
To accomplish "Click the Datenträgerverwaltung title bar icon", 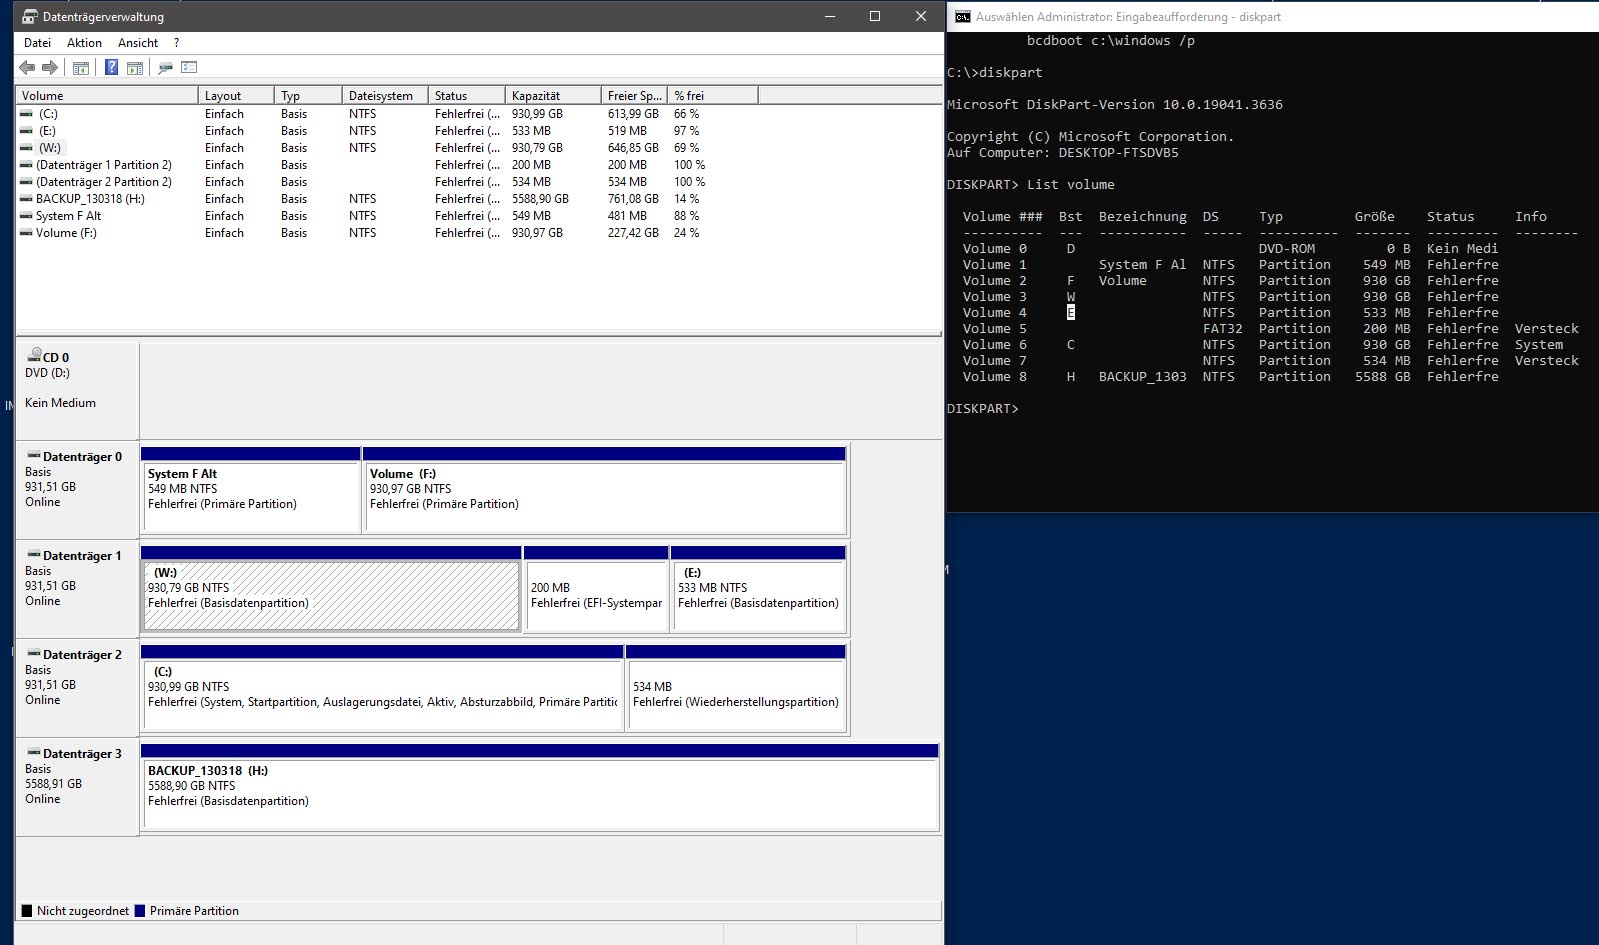I will [x=30, y=16].
